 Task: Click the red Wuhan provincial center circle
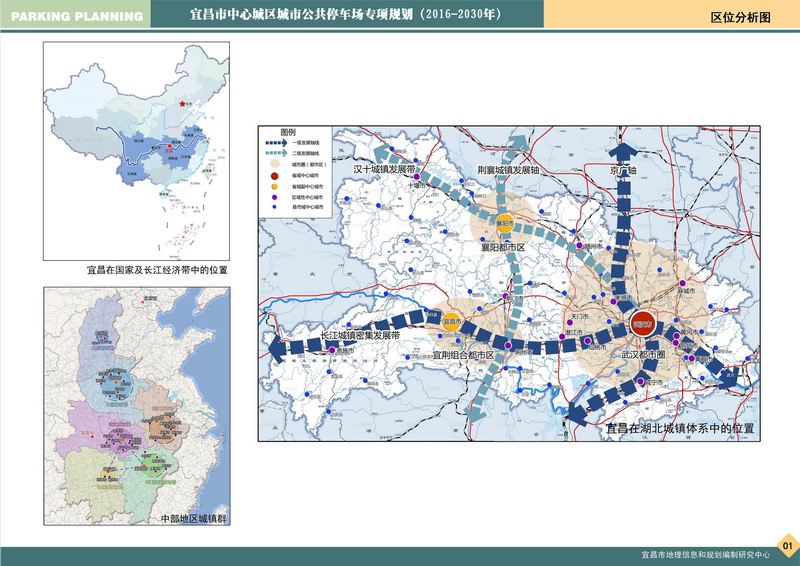641,325
